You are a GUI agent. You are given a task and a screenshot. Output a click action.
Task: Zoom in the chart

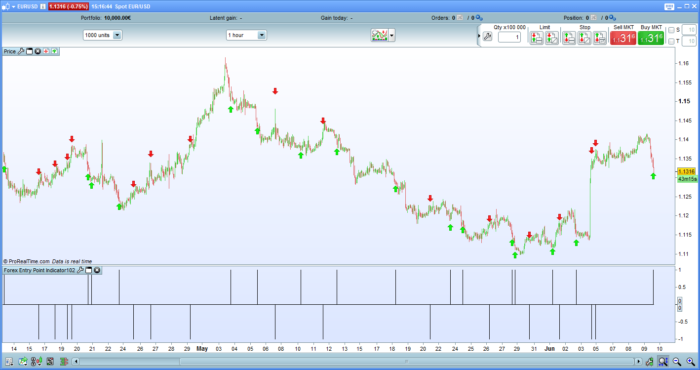[x=691, y=362]
